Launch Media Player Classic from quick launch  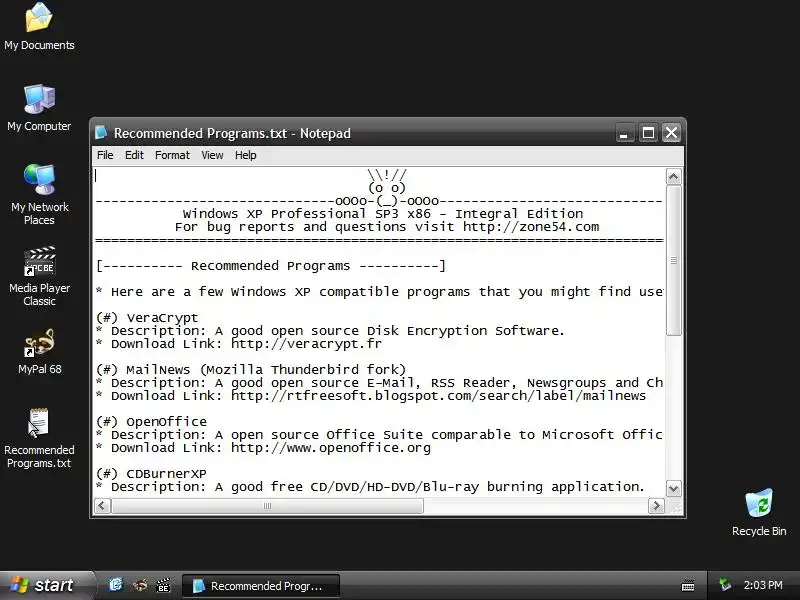tap(163, 585)
